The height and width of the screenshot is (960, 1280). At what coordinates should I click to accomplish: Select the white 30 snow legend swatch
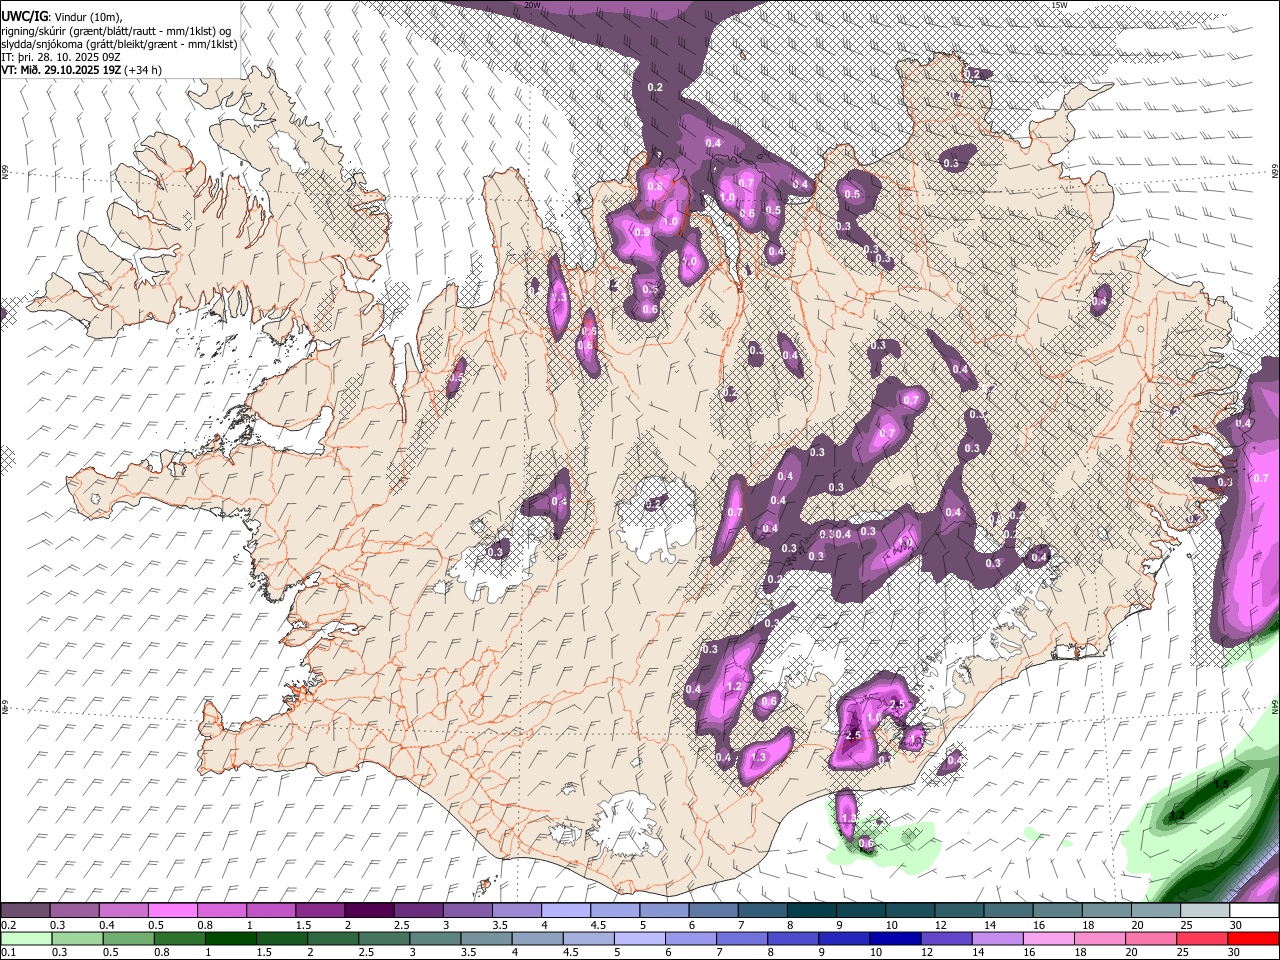tap(1253, 911)
